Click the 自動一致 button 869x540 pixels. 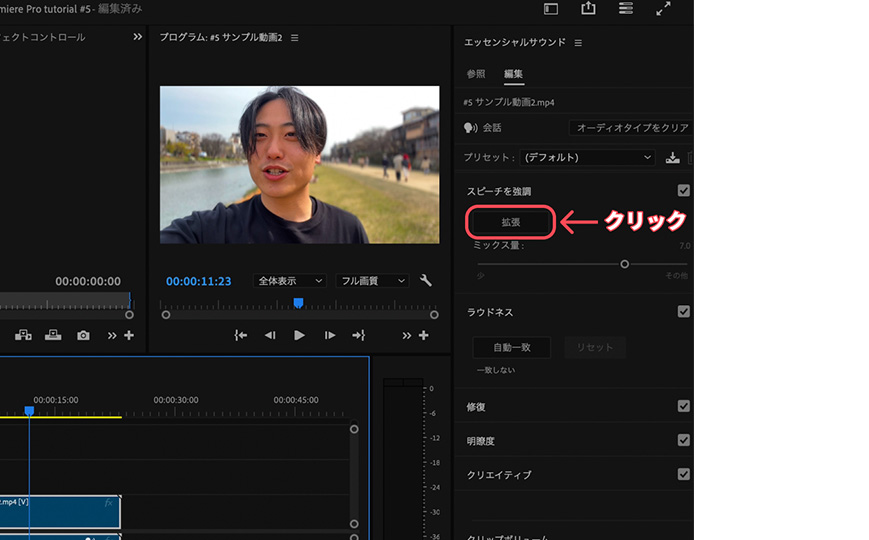tap(512, 347)
